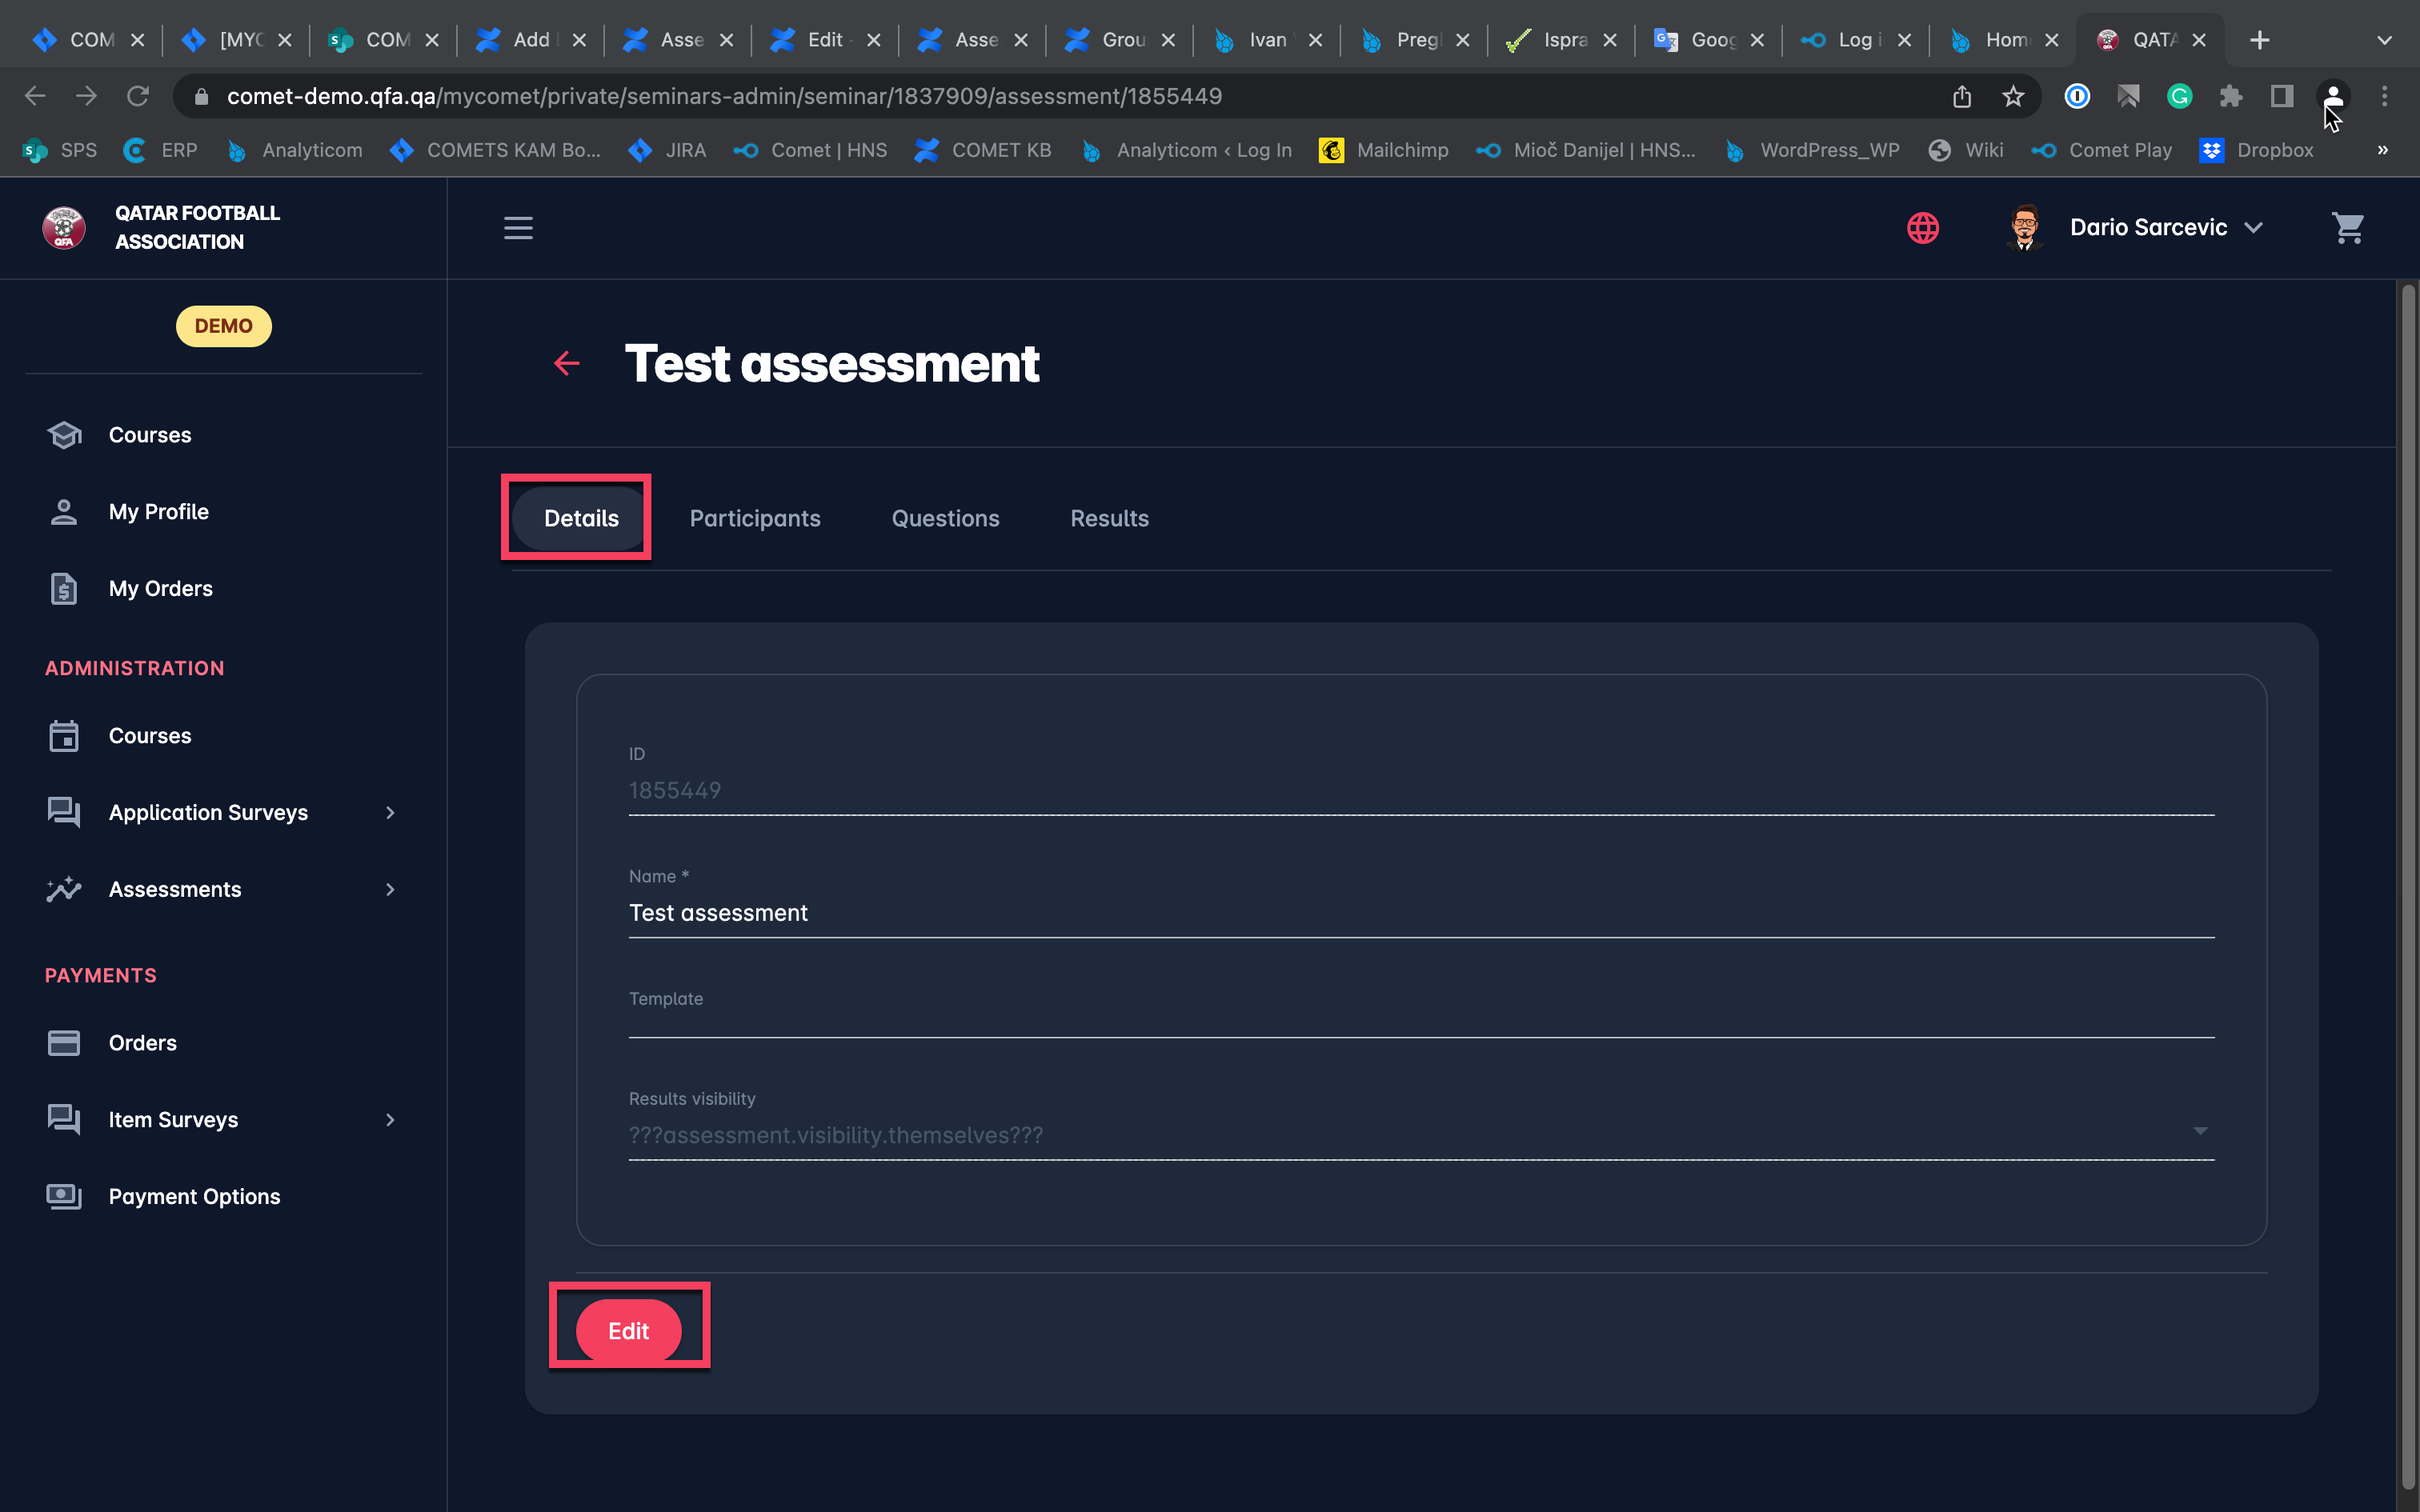Expand Application Surveys submenu
The image size is (2420, 1512).
(x=390, y=813)
